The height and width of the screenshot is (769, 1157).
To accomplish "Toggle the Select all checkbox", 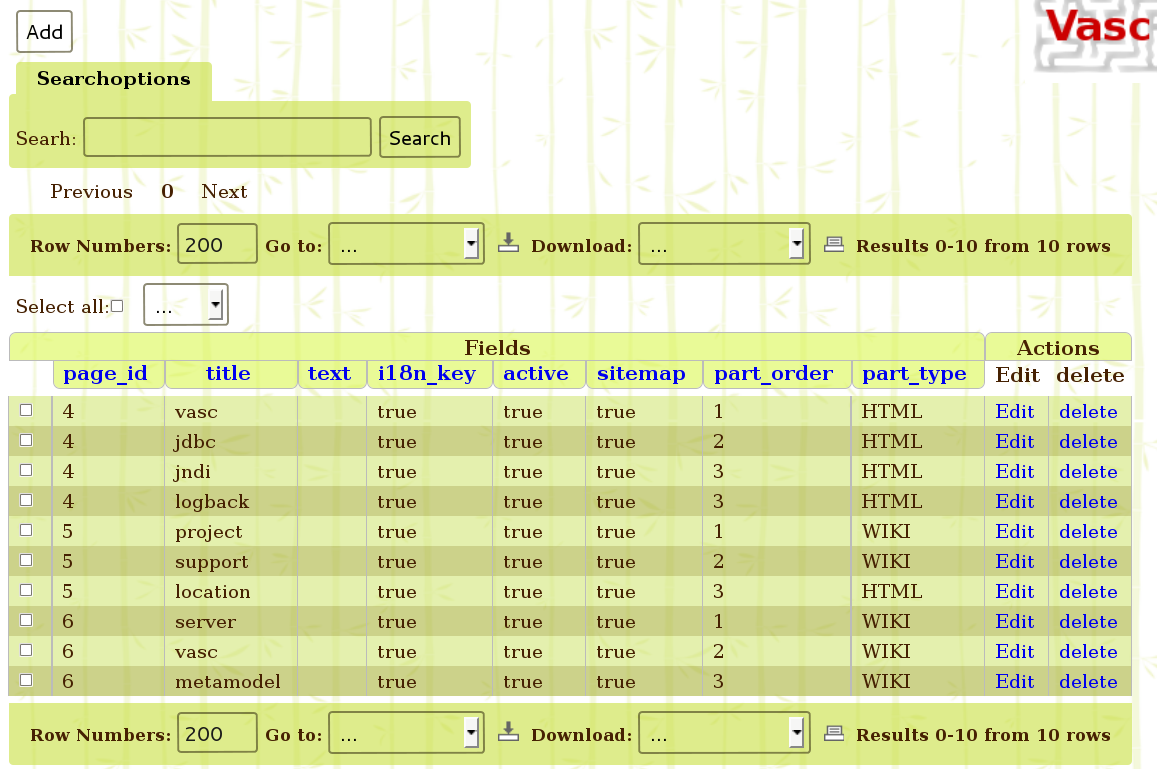I will coord(117,307).
